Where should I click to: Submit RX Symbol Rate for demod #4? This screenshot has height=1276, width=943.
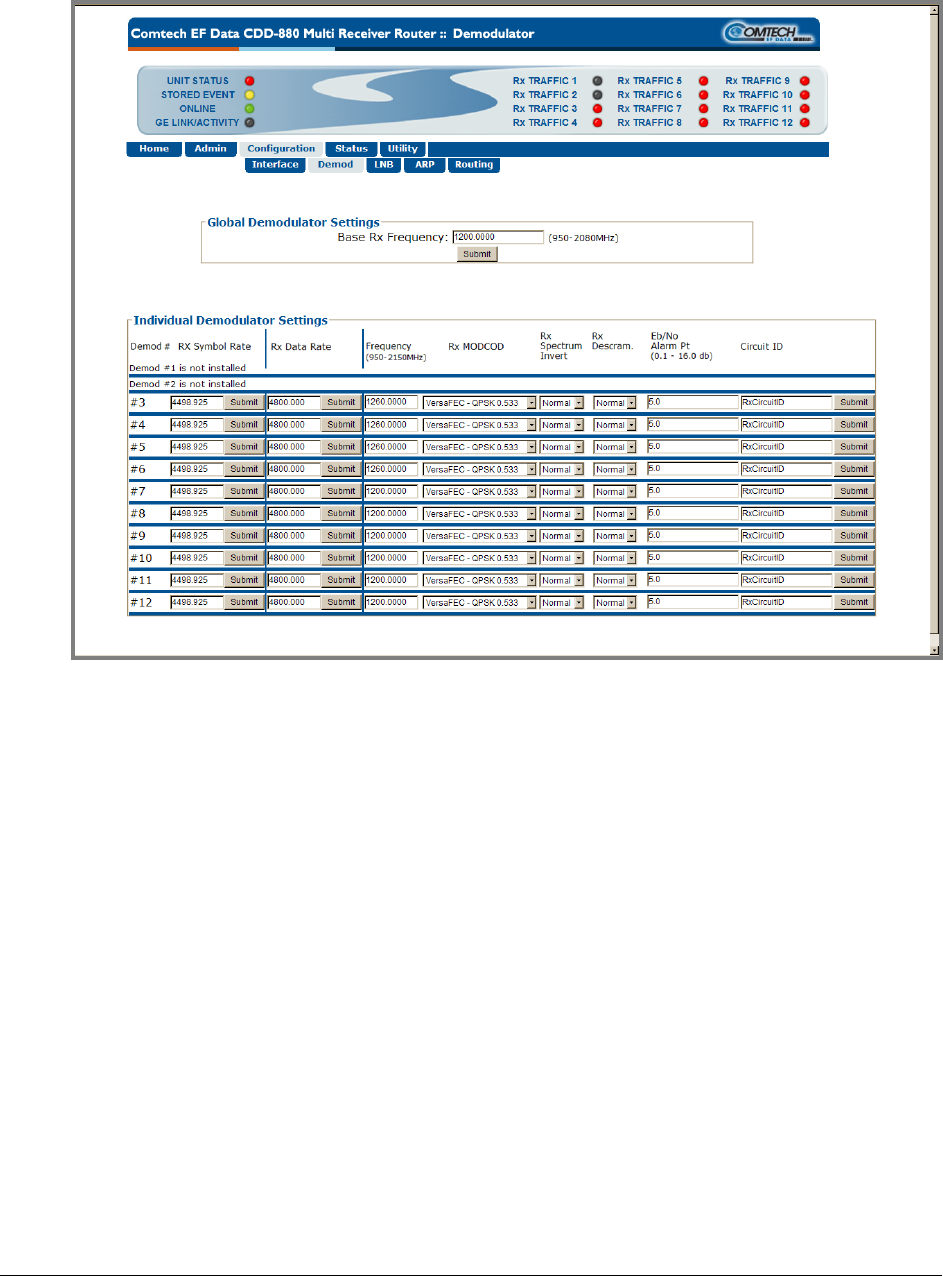(x=243, y=425)
